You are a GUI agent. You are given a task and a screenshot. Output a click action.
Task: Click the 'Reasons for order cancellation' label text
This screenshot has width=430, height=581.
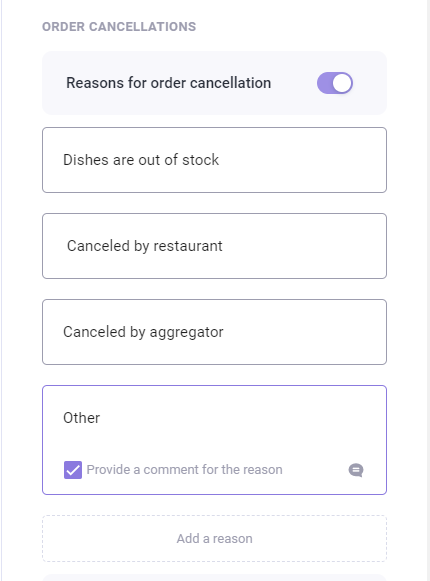169,83
